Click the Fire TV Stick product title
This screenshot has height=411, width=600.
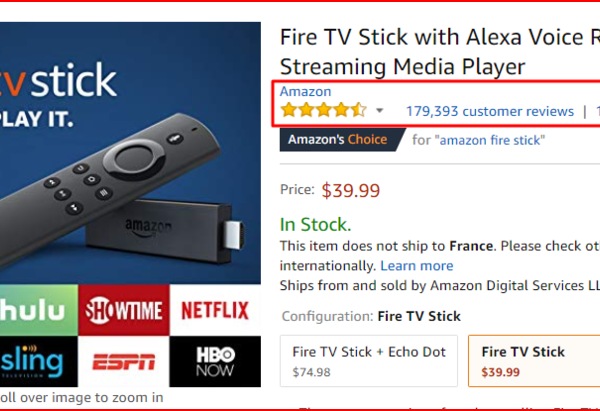[x=440, y=52]
